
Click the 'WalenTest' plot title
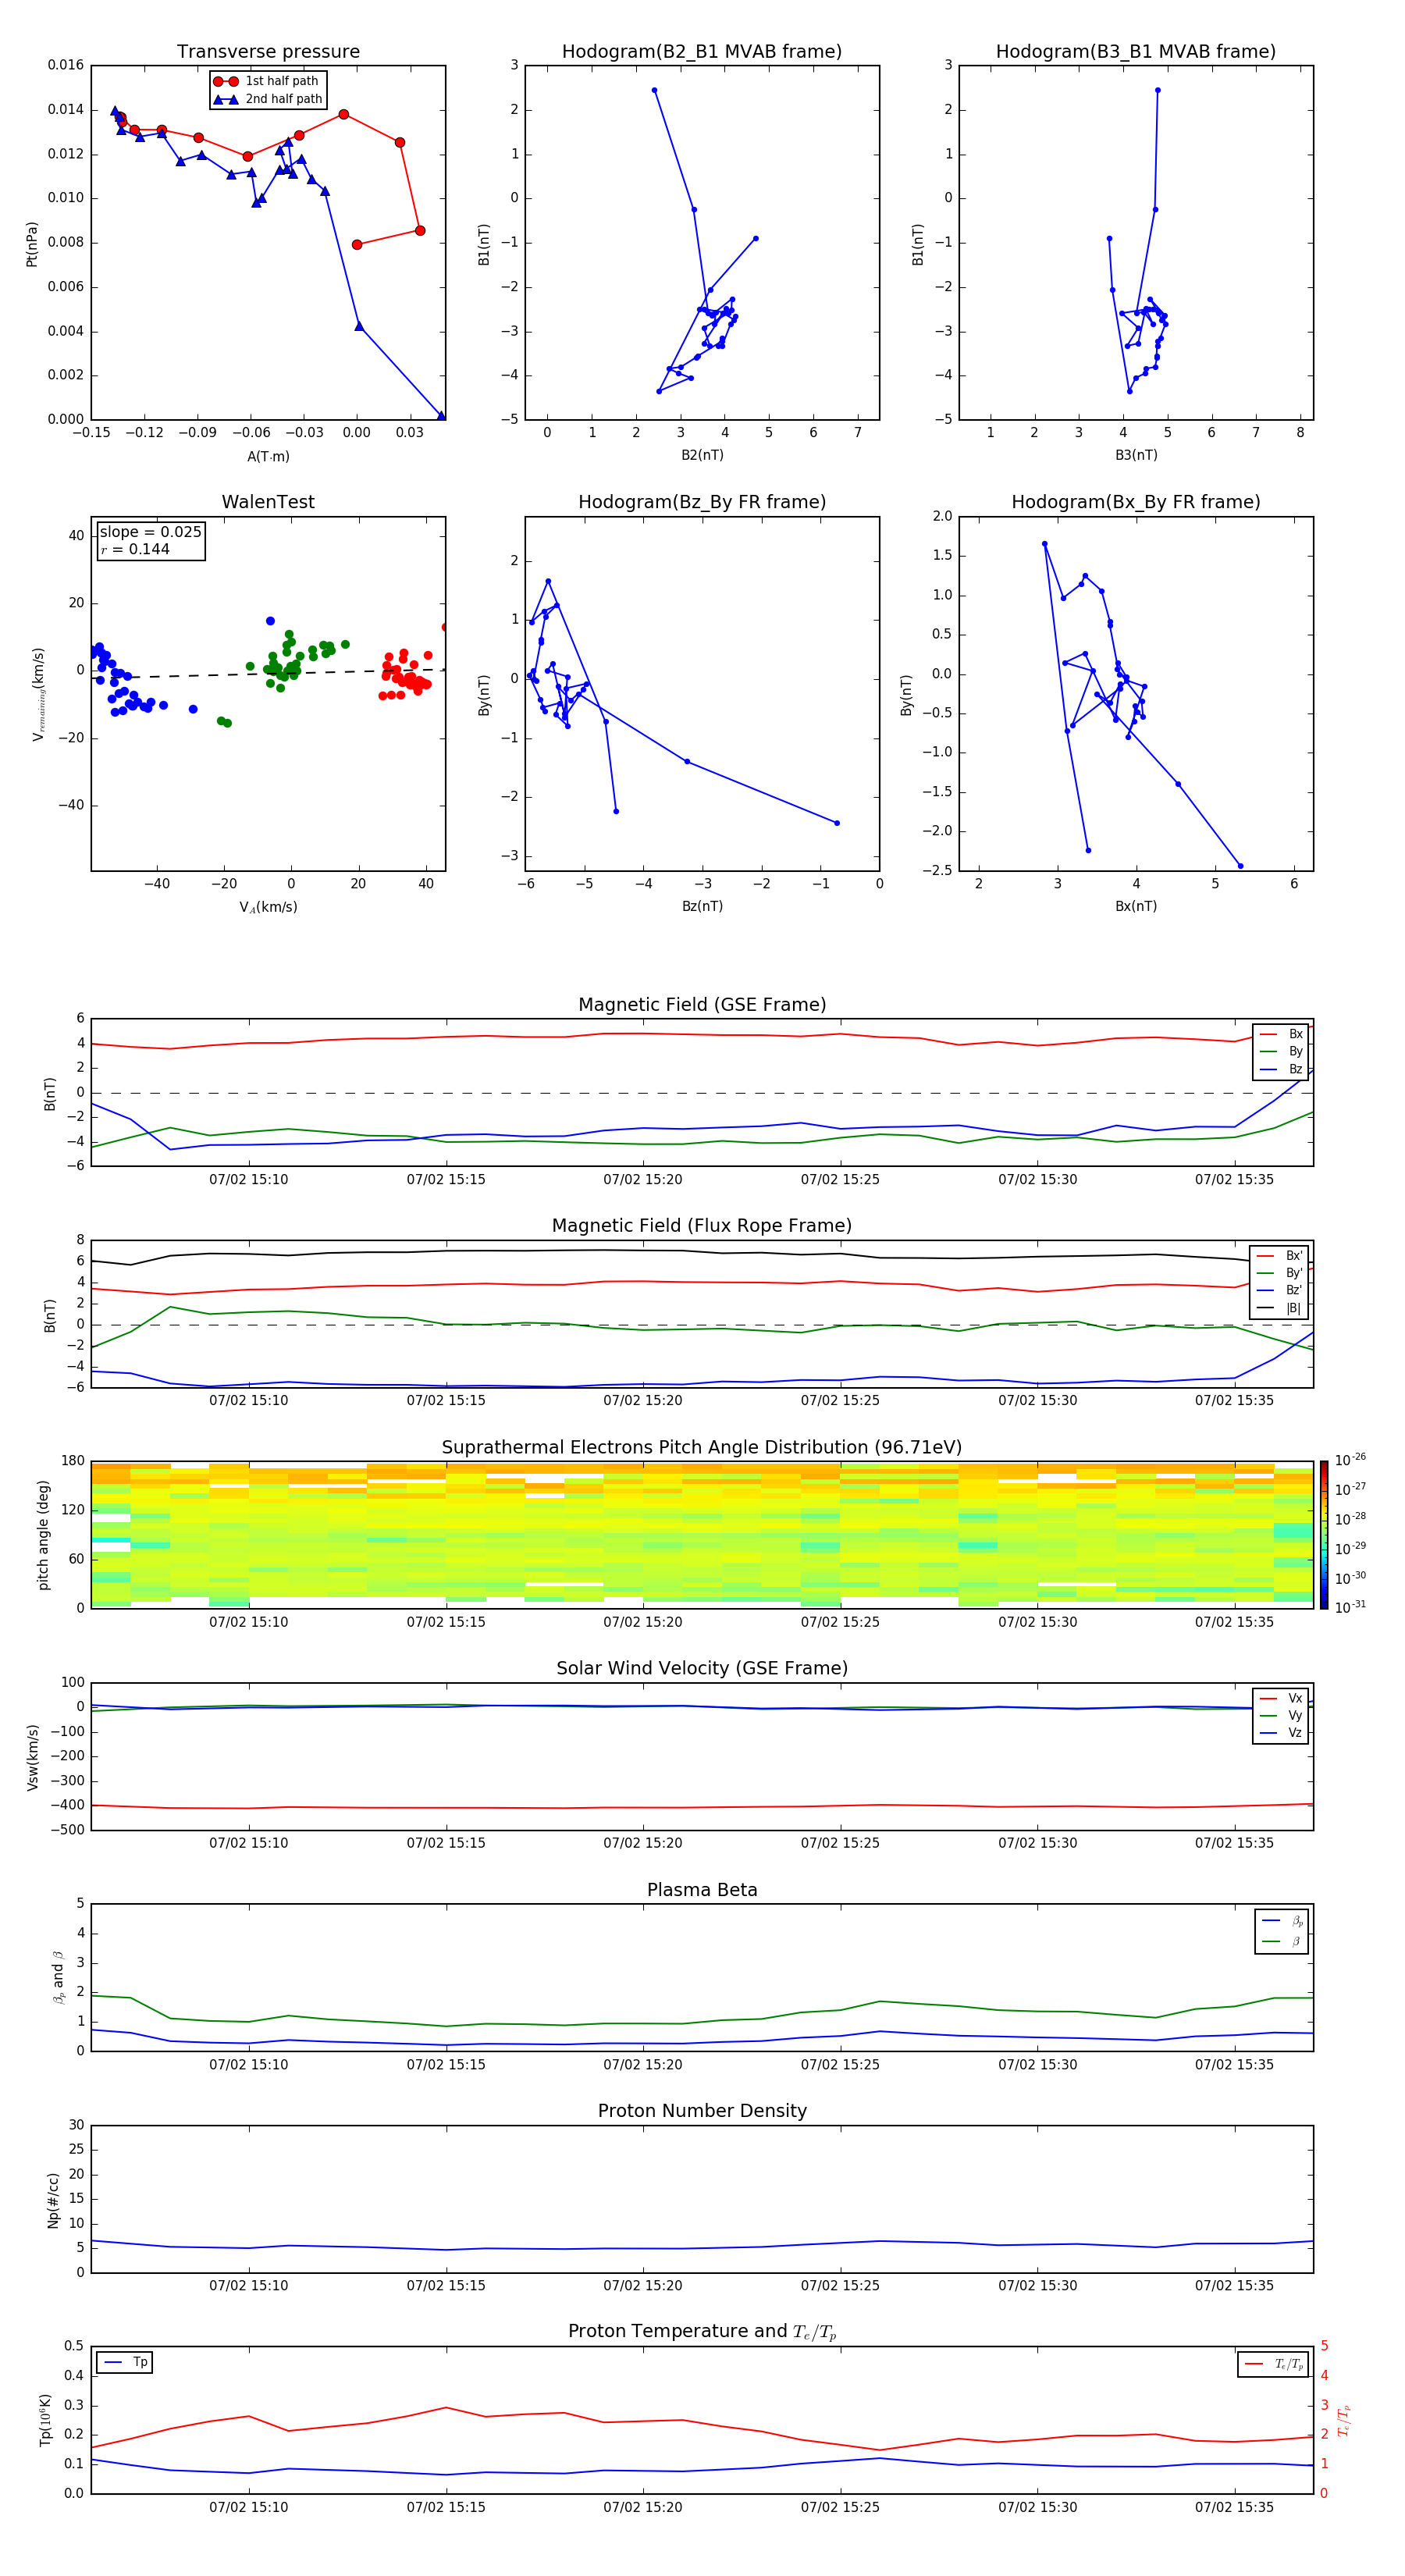(x=268, y=502)
